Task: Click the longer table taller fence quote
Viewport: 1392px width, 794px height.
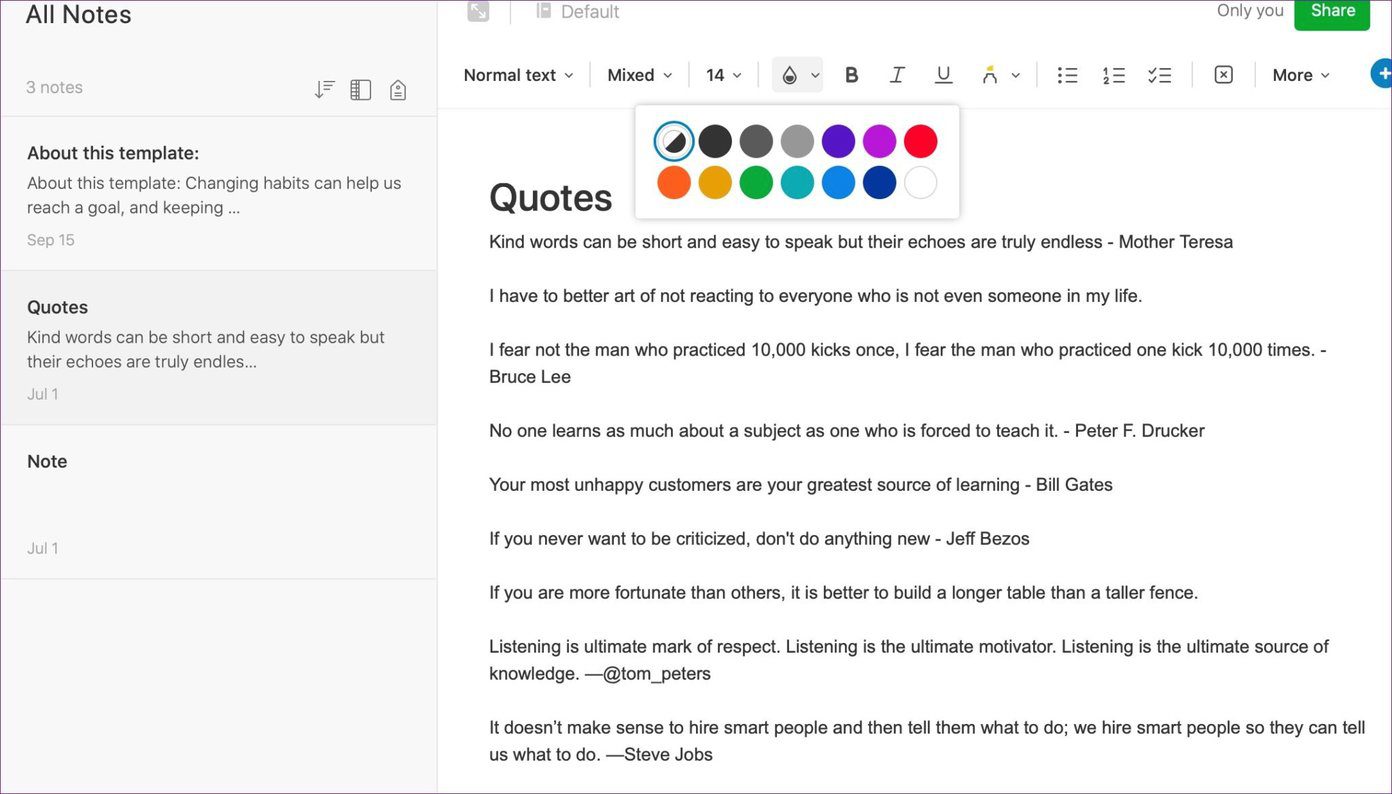Action: (x=843, y=593)
